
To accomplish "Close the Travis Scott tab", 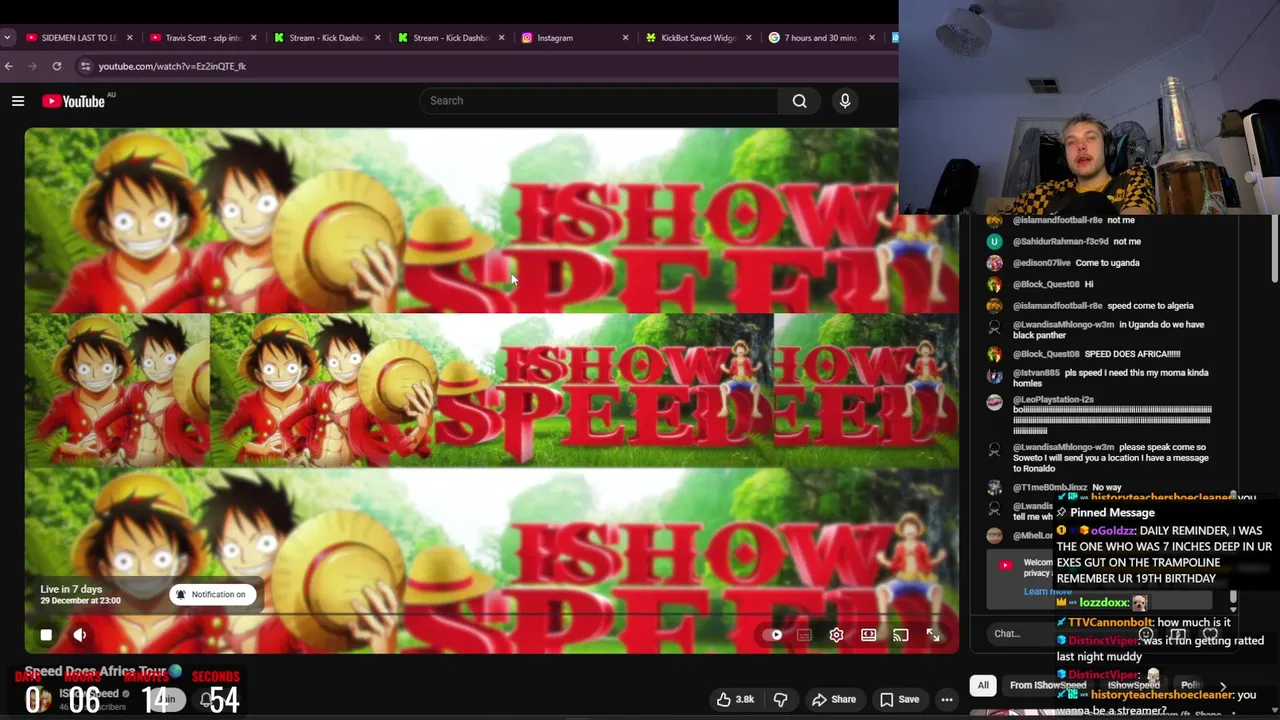I will (x=253, y=38).
